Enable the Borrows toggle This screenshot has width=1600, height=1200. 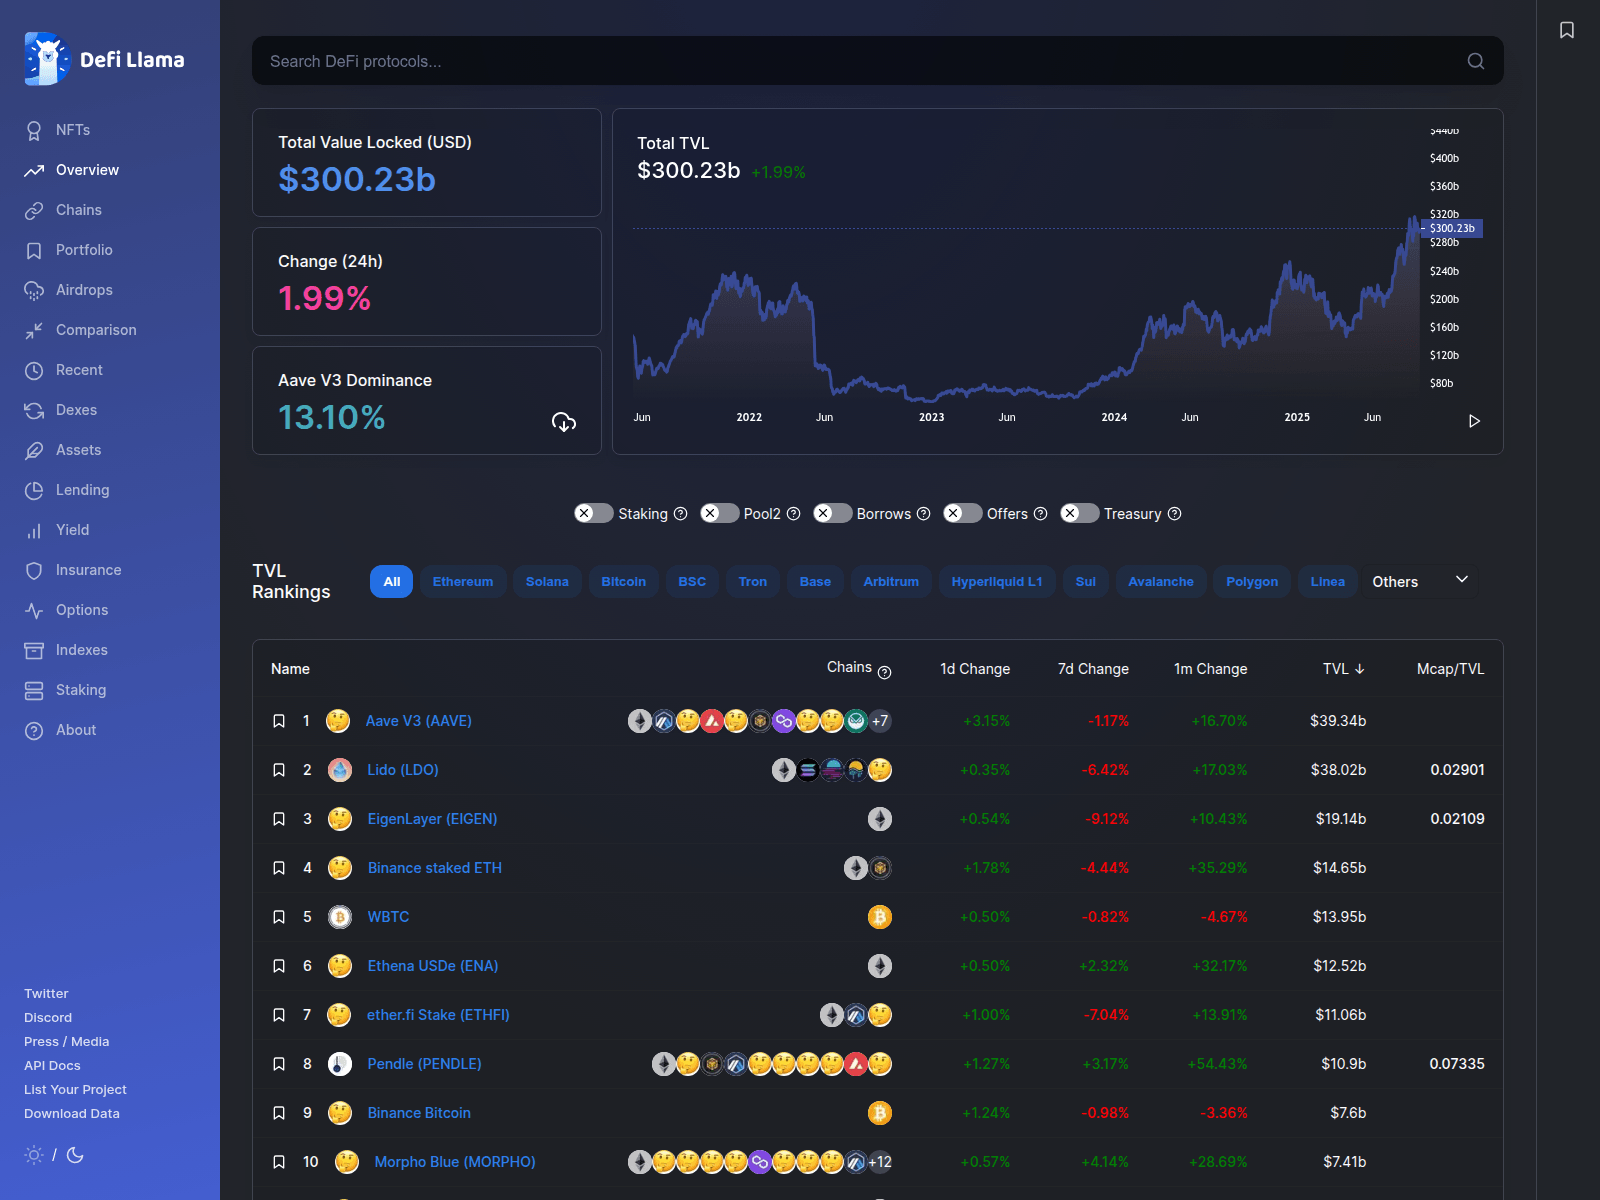(x=833, y=513)
